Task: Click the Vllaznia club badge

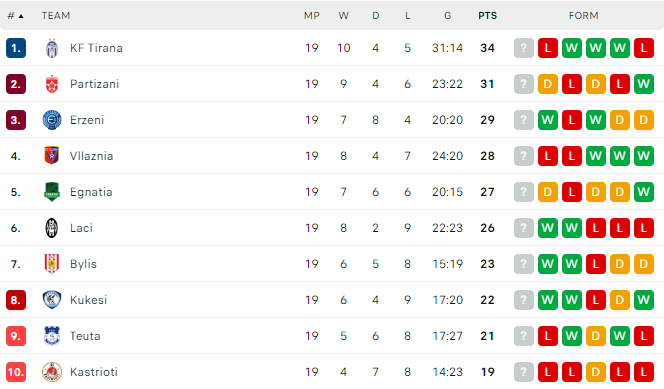Action: pos(52,156)
